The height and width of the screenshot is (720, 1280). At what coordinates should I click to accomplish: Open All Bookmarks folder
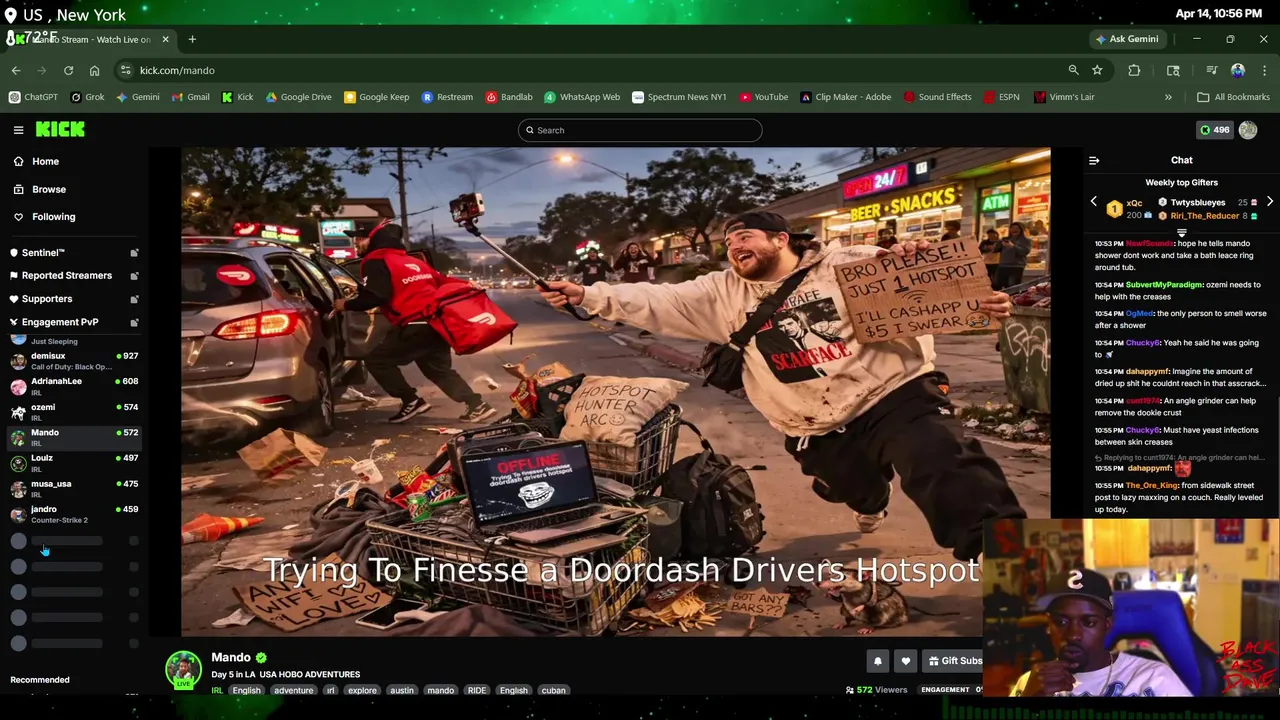tap(1233, 98)
